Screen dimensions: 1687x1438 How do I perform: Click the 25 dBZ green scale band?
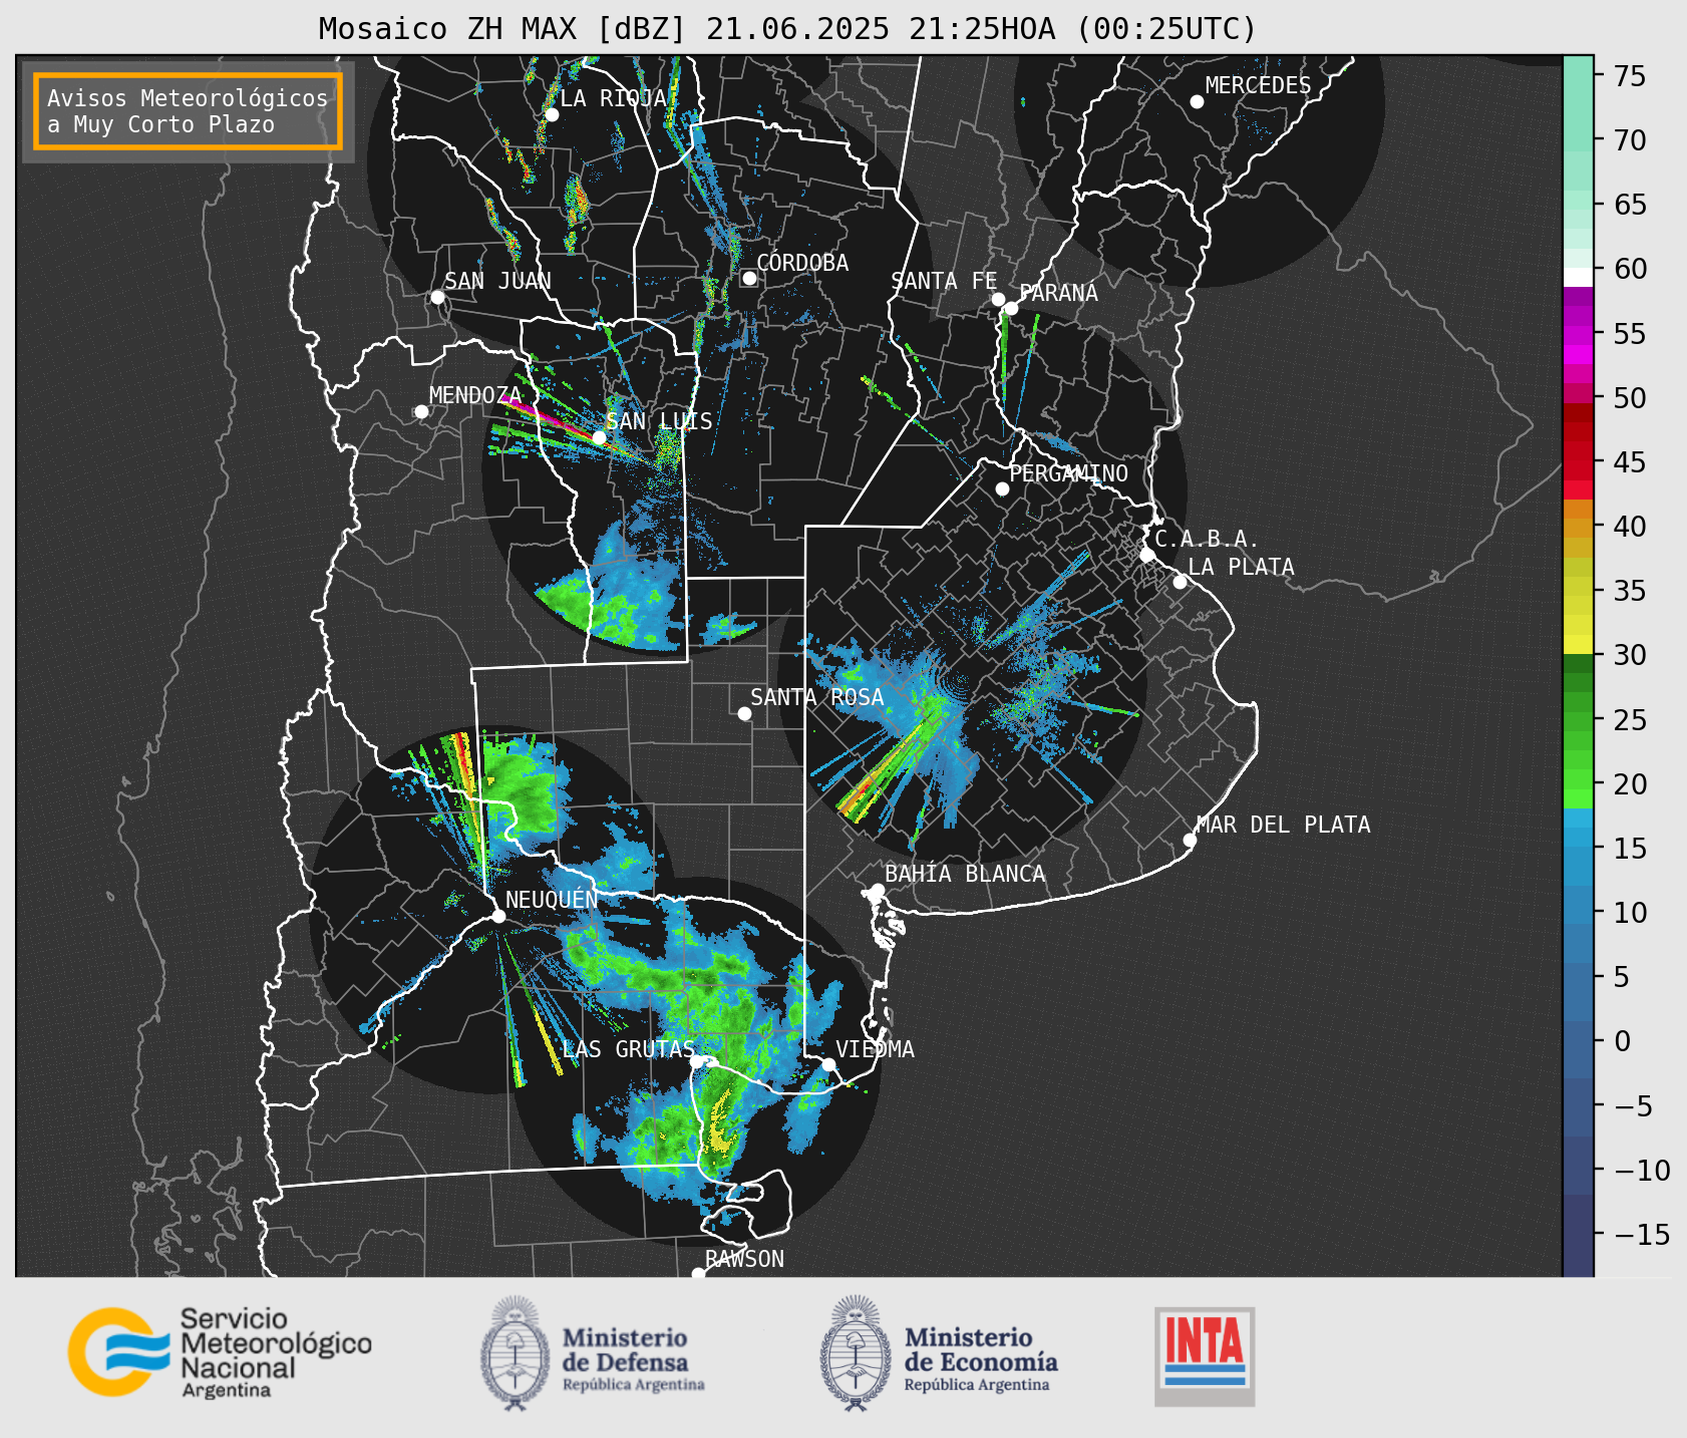point(1578,719)
